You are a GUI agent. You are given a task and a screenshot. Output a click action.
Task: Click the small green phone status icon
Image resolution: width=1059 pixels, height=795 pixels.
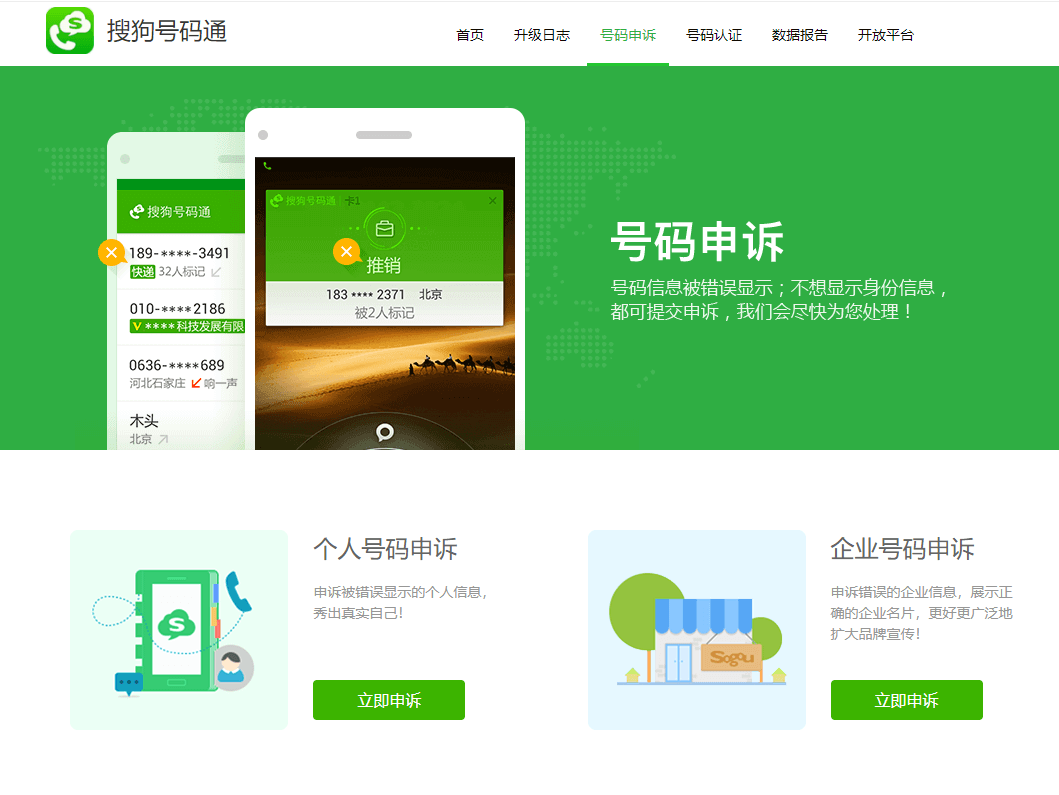[267, 166]
